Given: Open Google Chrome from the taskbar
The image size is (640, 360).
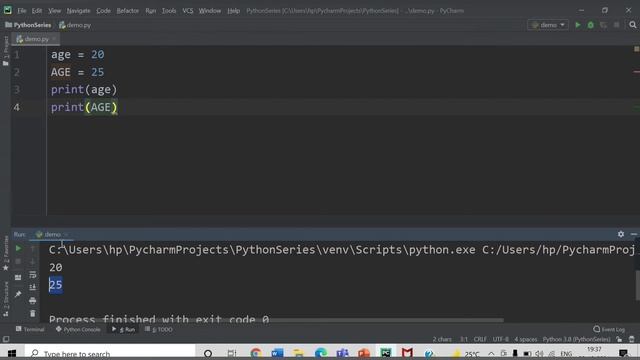Looking at the screenshot, I should click(x=256, y=353).
